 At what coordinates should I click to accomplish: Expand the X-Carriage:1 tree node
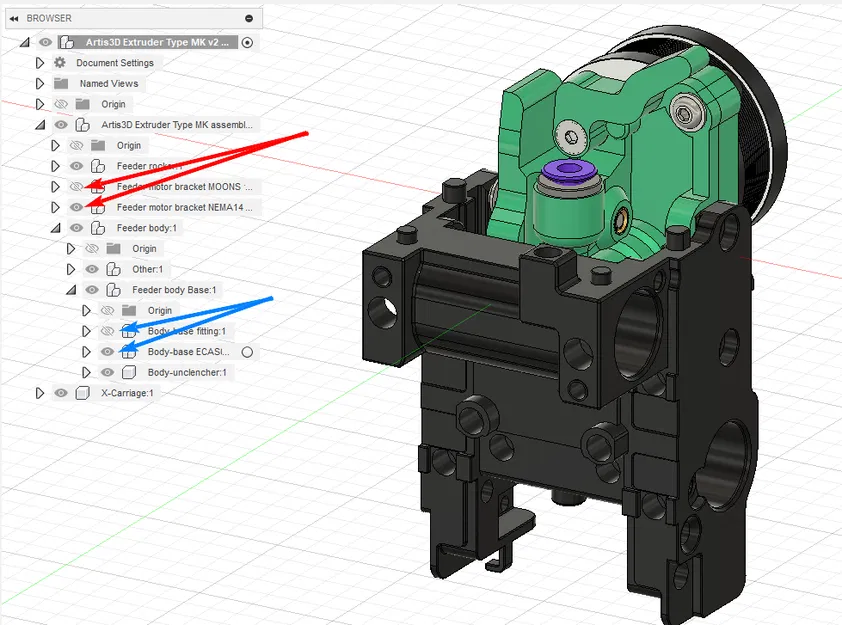coord(39,392)
